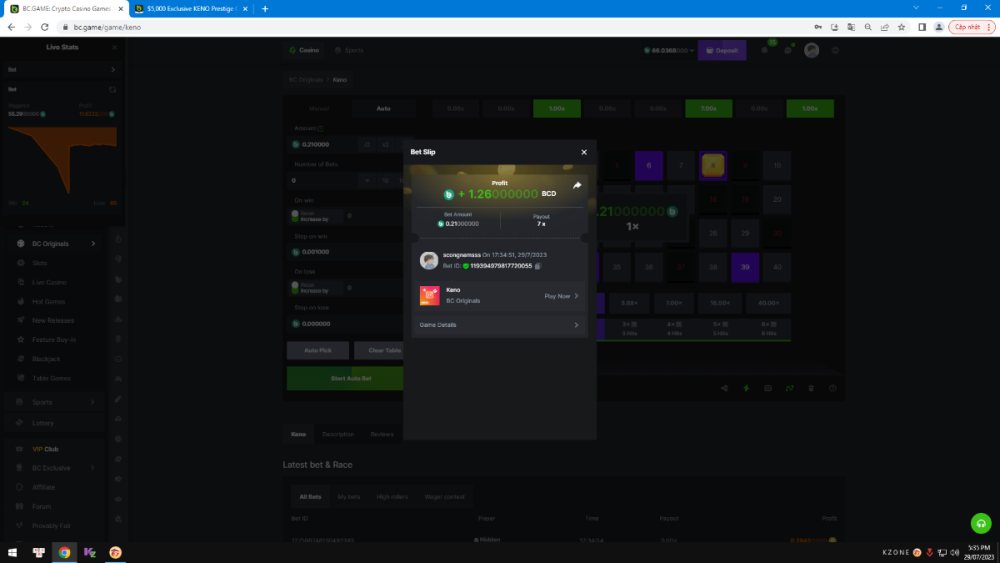
Task: Reset live stats with refresh icon
Action: tap(113, 89)
